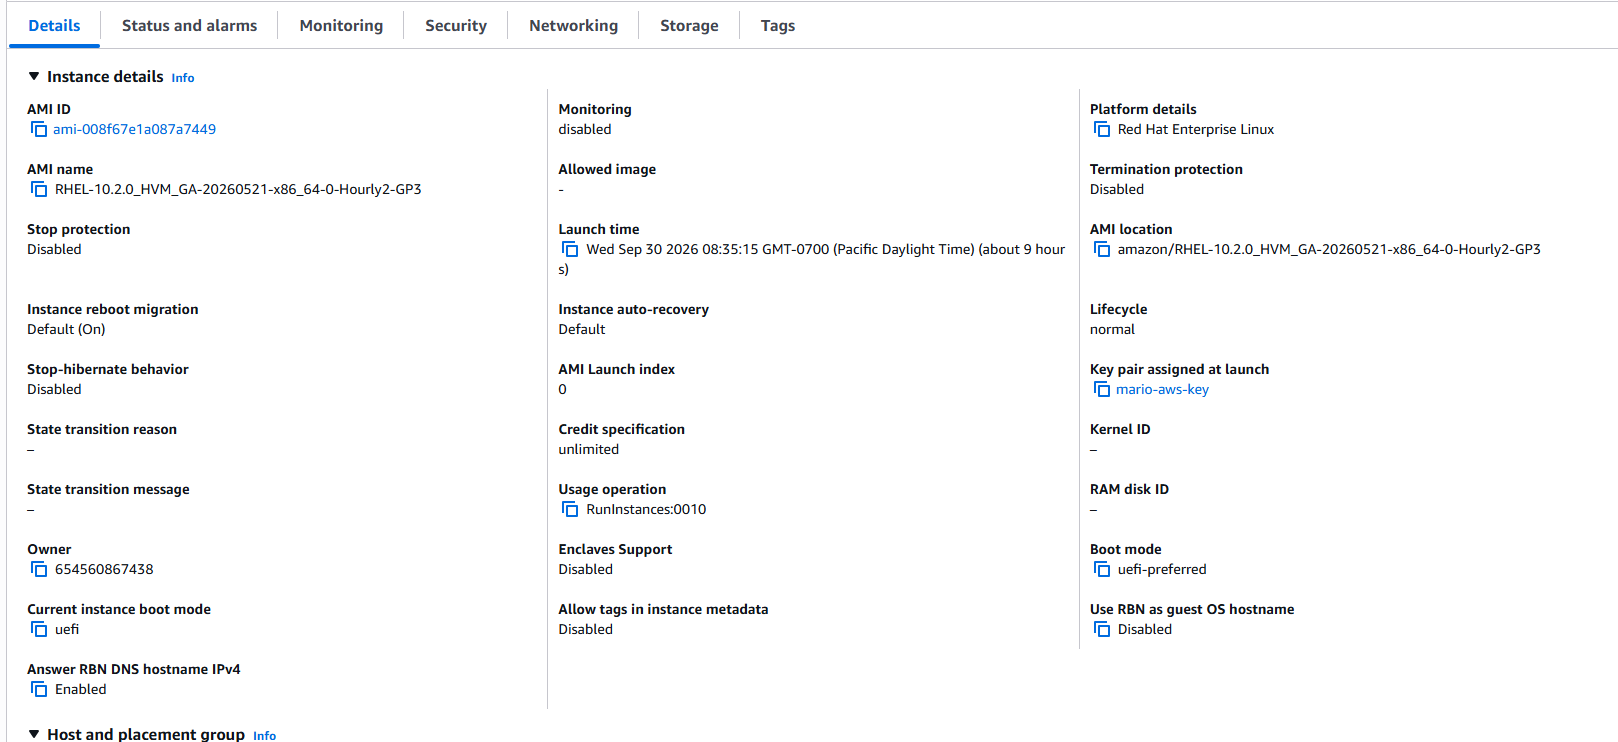Go to the Security tab
1618x742 pixels.
click(x=456, y=26)
